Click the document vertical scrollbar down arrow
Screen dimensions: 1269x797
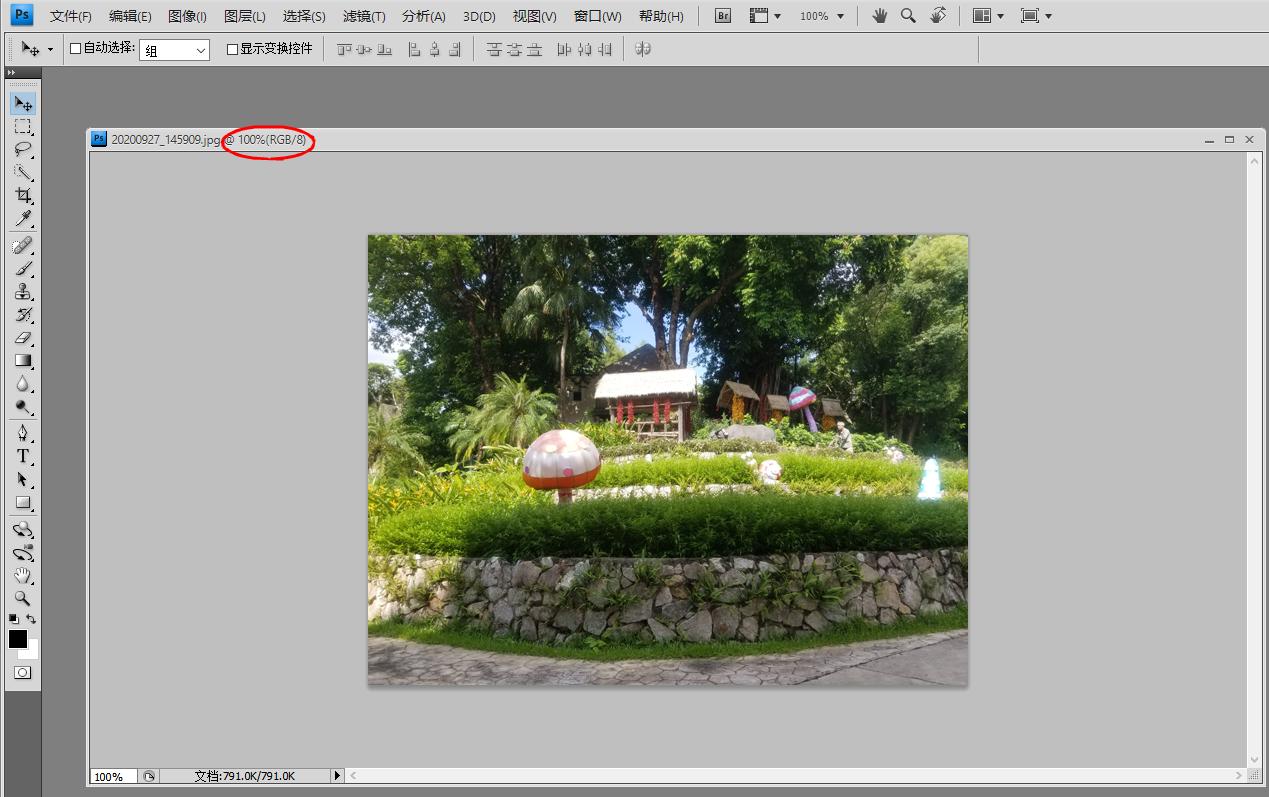point(1254,760)
